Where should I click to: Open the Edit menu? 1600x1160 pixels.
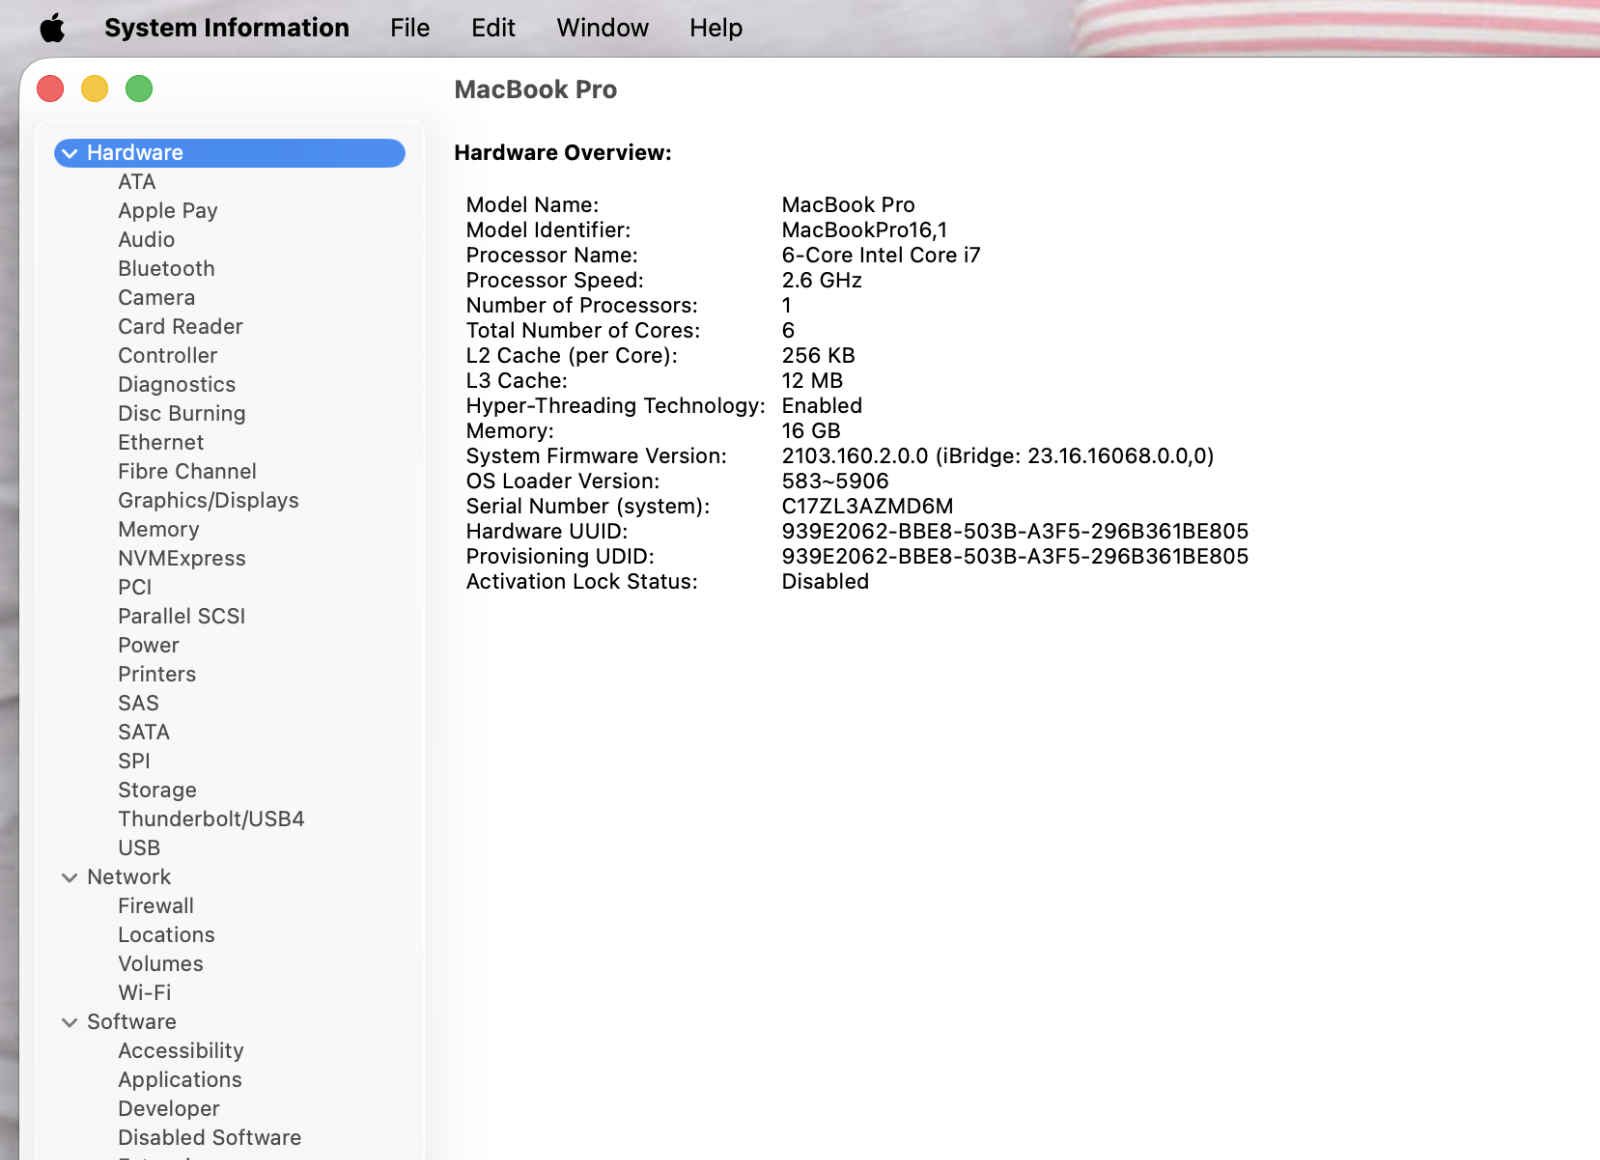pyautogui.click(x=493, y=28)
